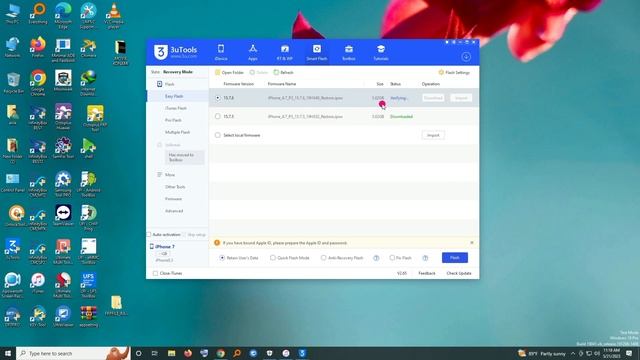Click Check Update link

click(x=459, y=273)
